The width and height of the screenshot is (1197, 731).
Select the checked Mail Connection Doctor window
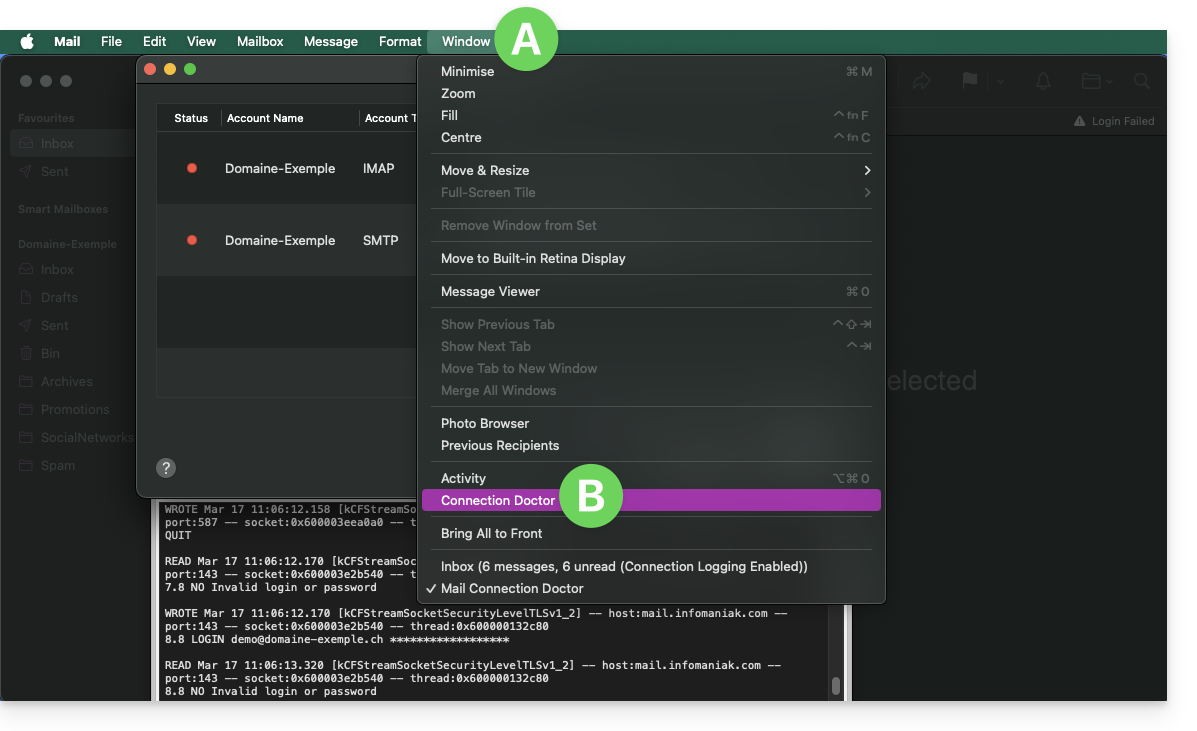pos(511,588)
